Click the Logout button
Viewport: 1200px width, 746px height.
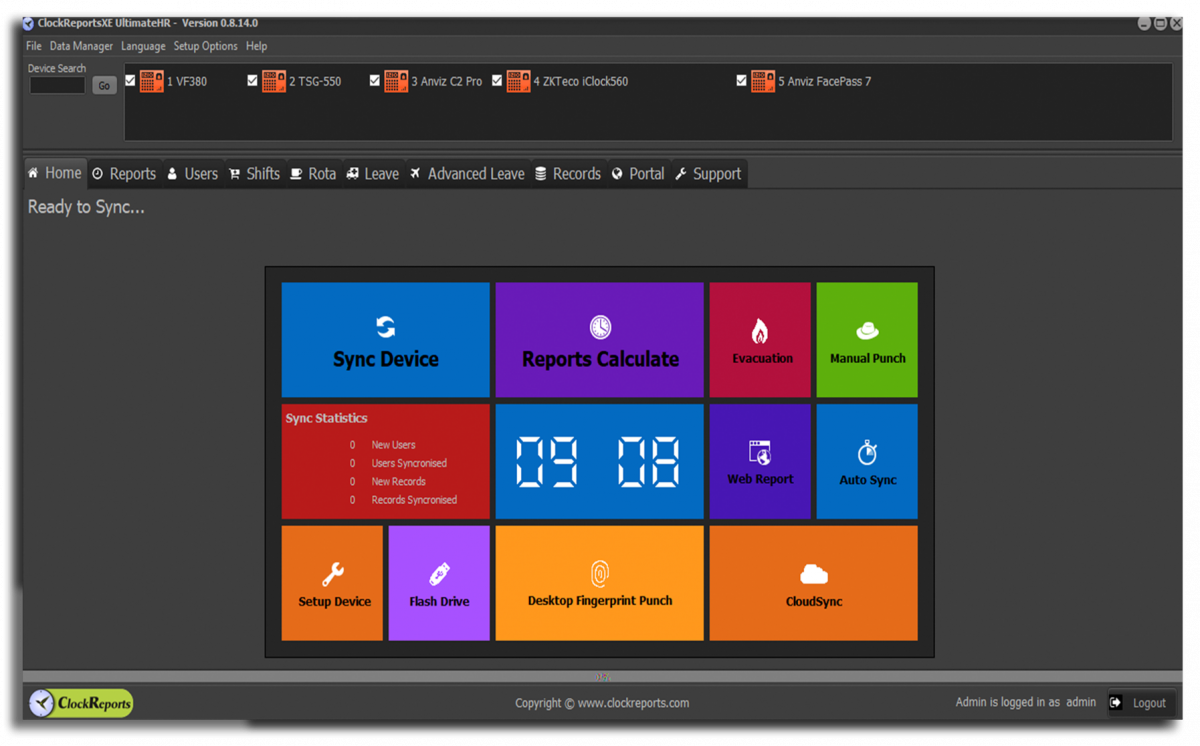(1139, 703)
